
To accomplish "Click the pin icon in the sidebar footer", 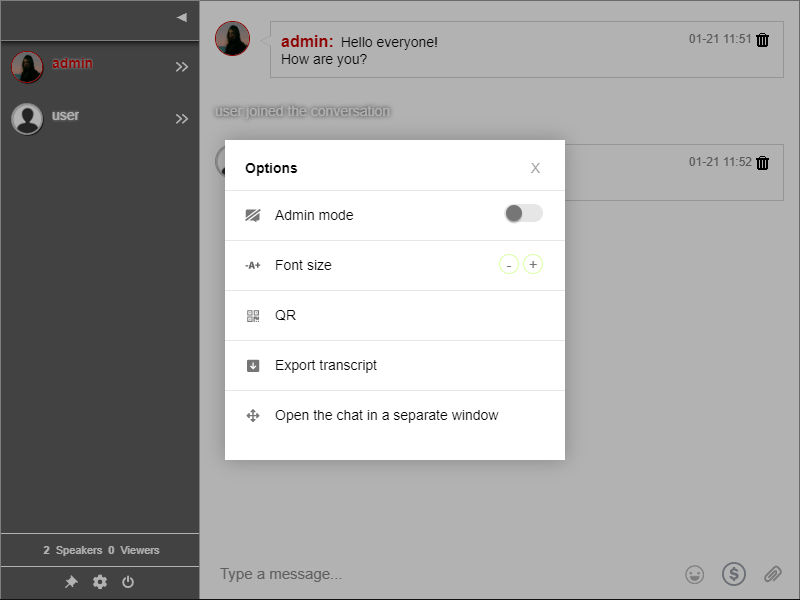I will (x=71, y=582).
